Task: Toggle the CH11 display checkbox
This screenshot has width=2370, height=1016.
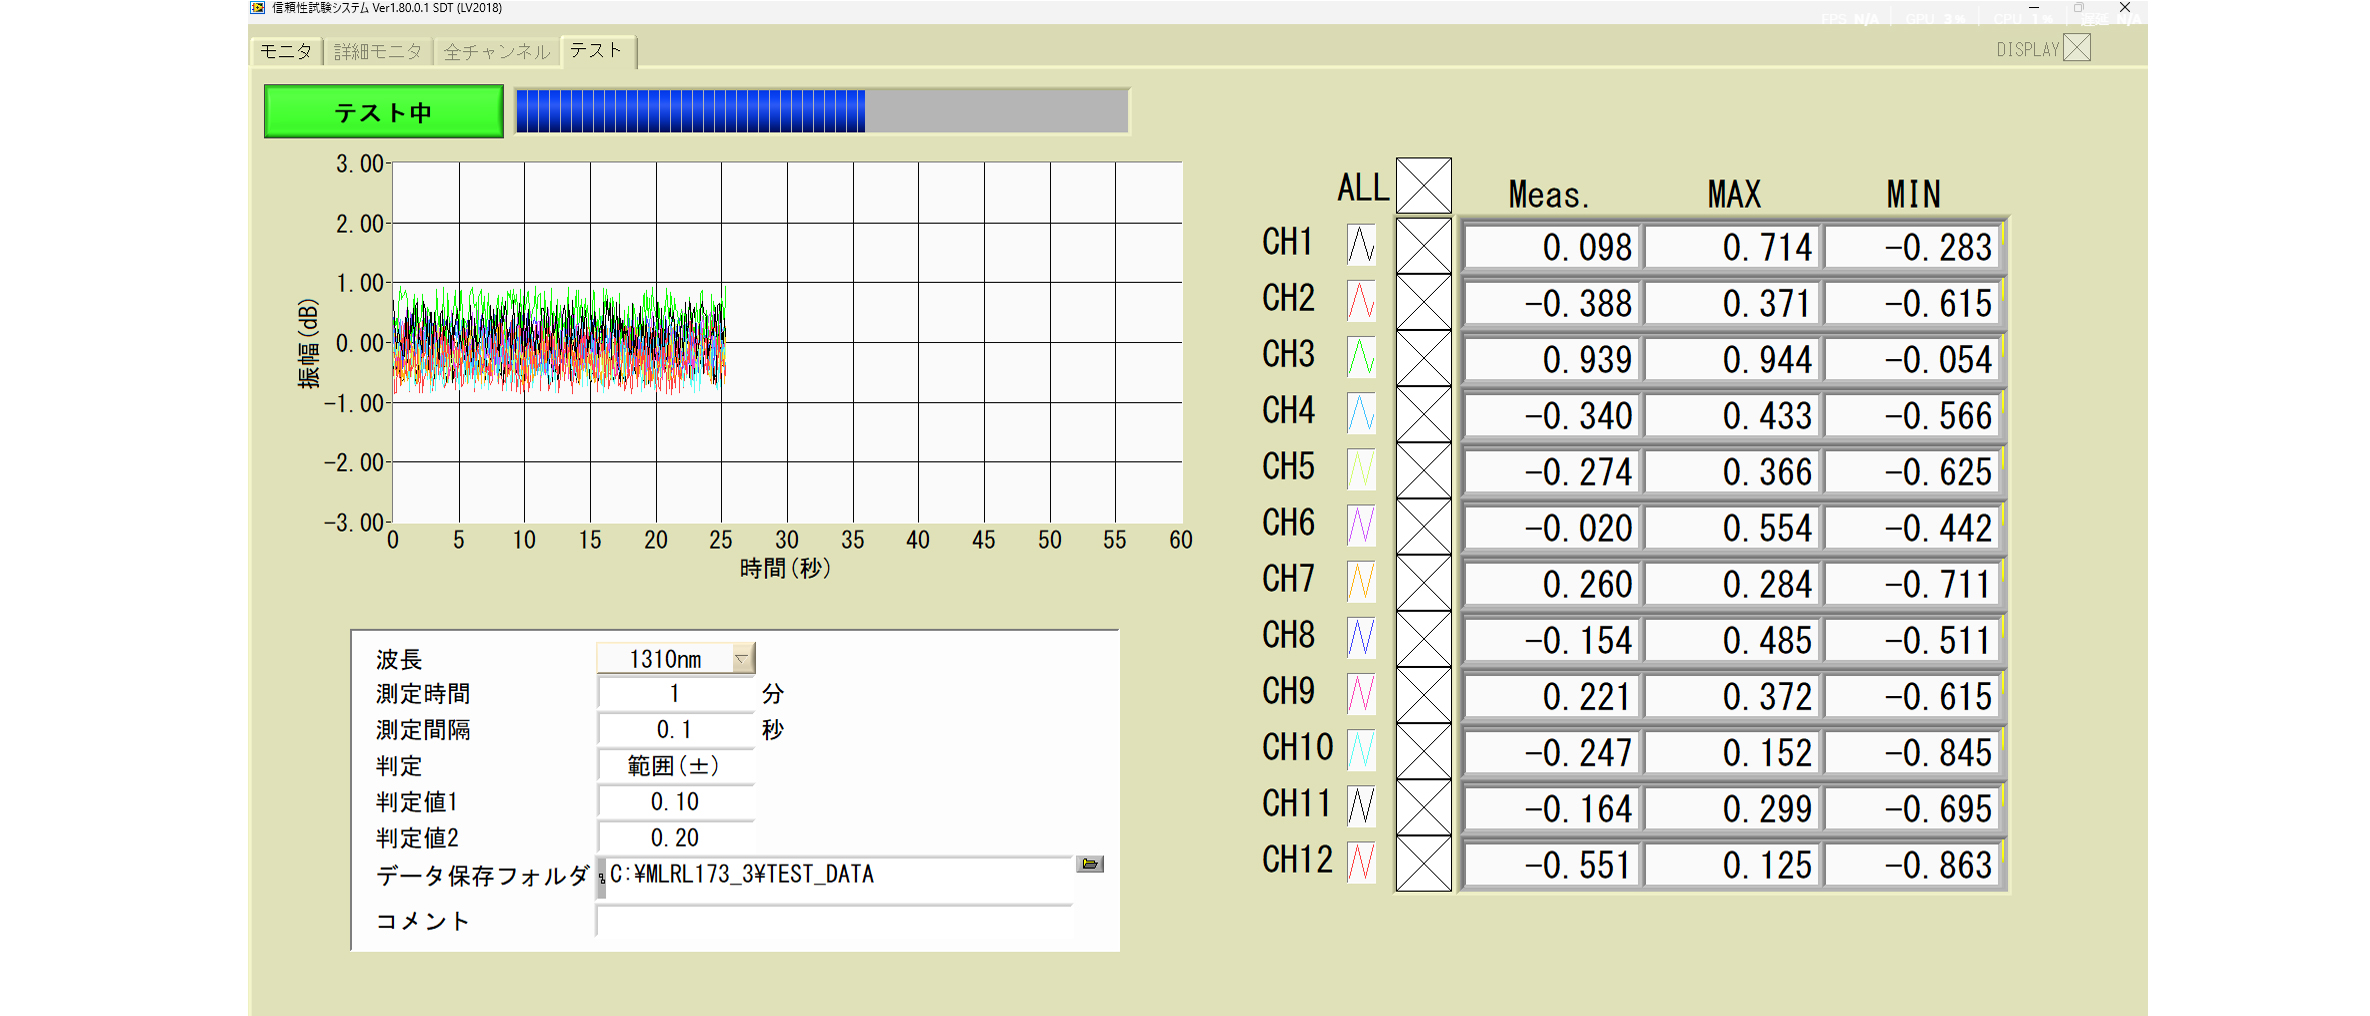Action: (x=1423, y=807)
